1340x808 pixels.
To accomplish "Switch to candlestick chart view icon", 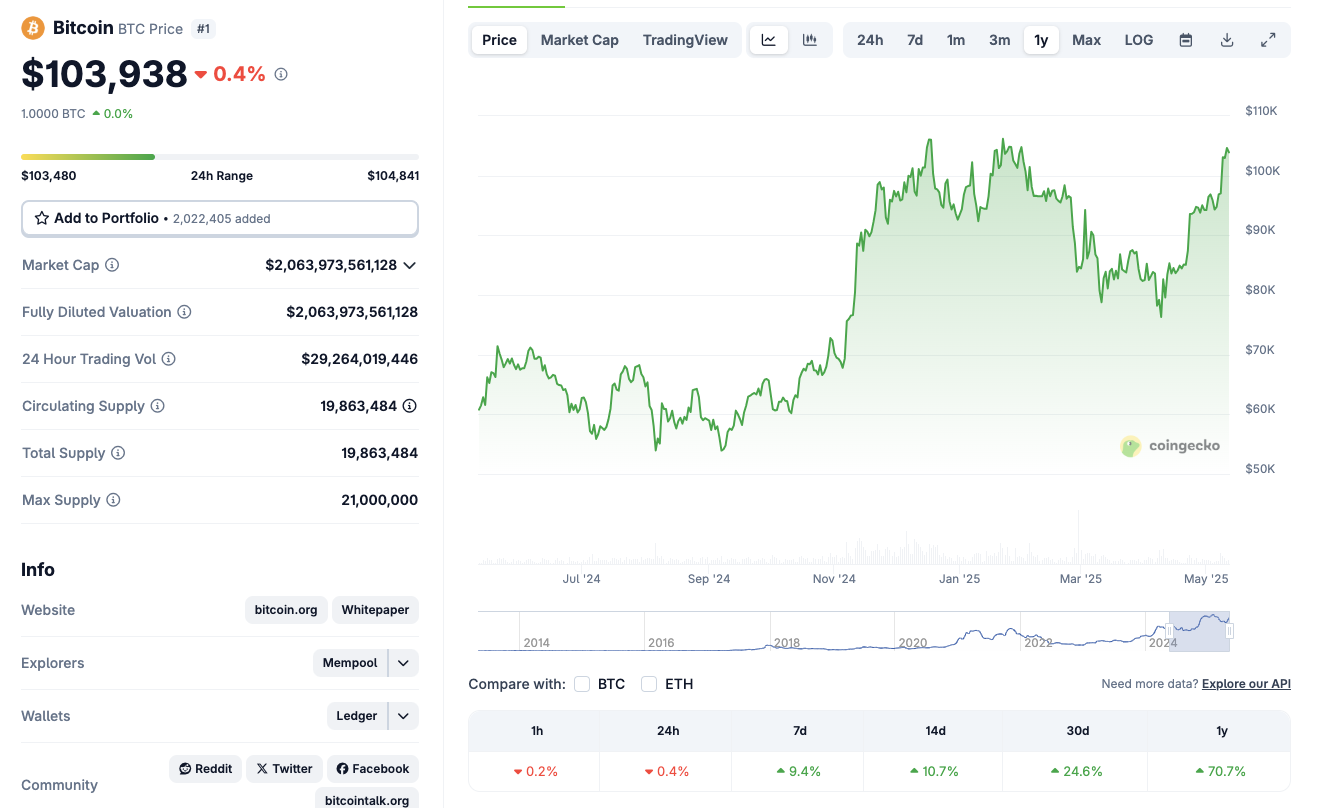I will (x=810, y=40).
